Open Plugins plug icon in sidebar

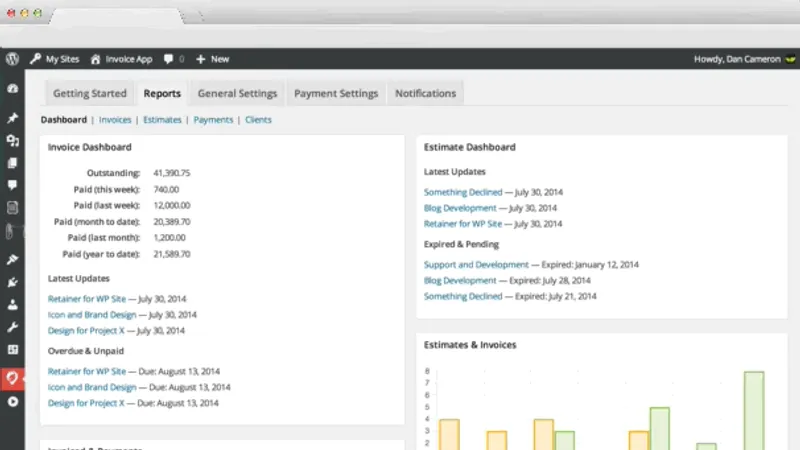[12, 282]
